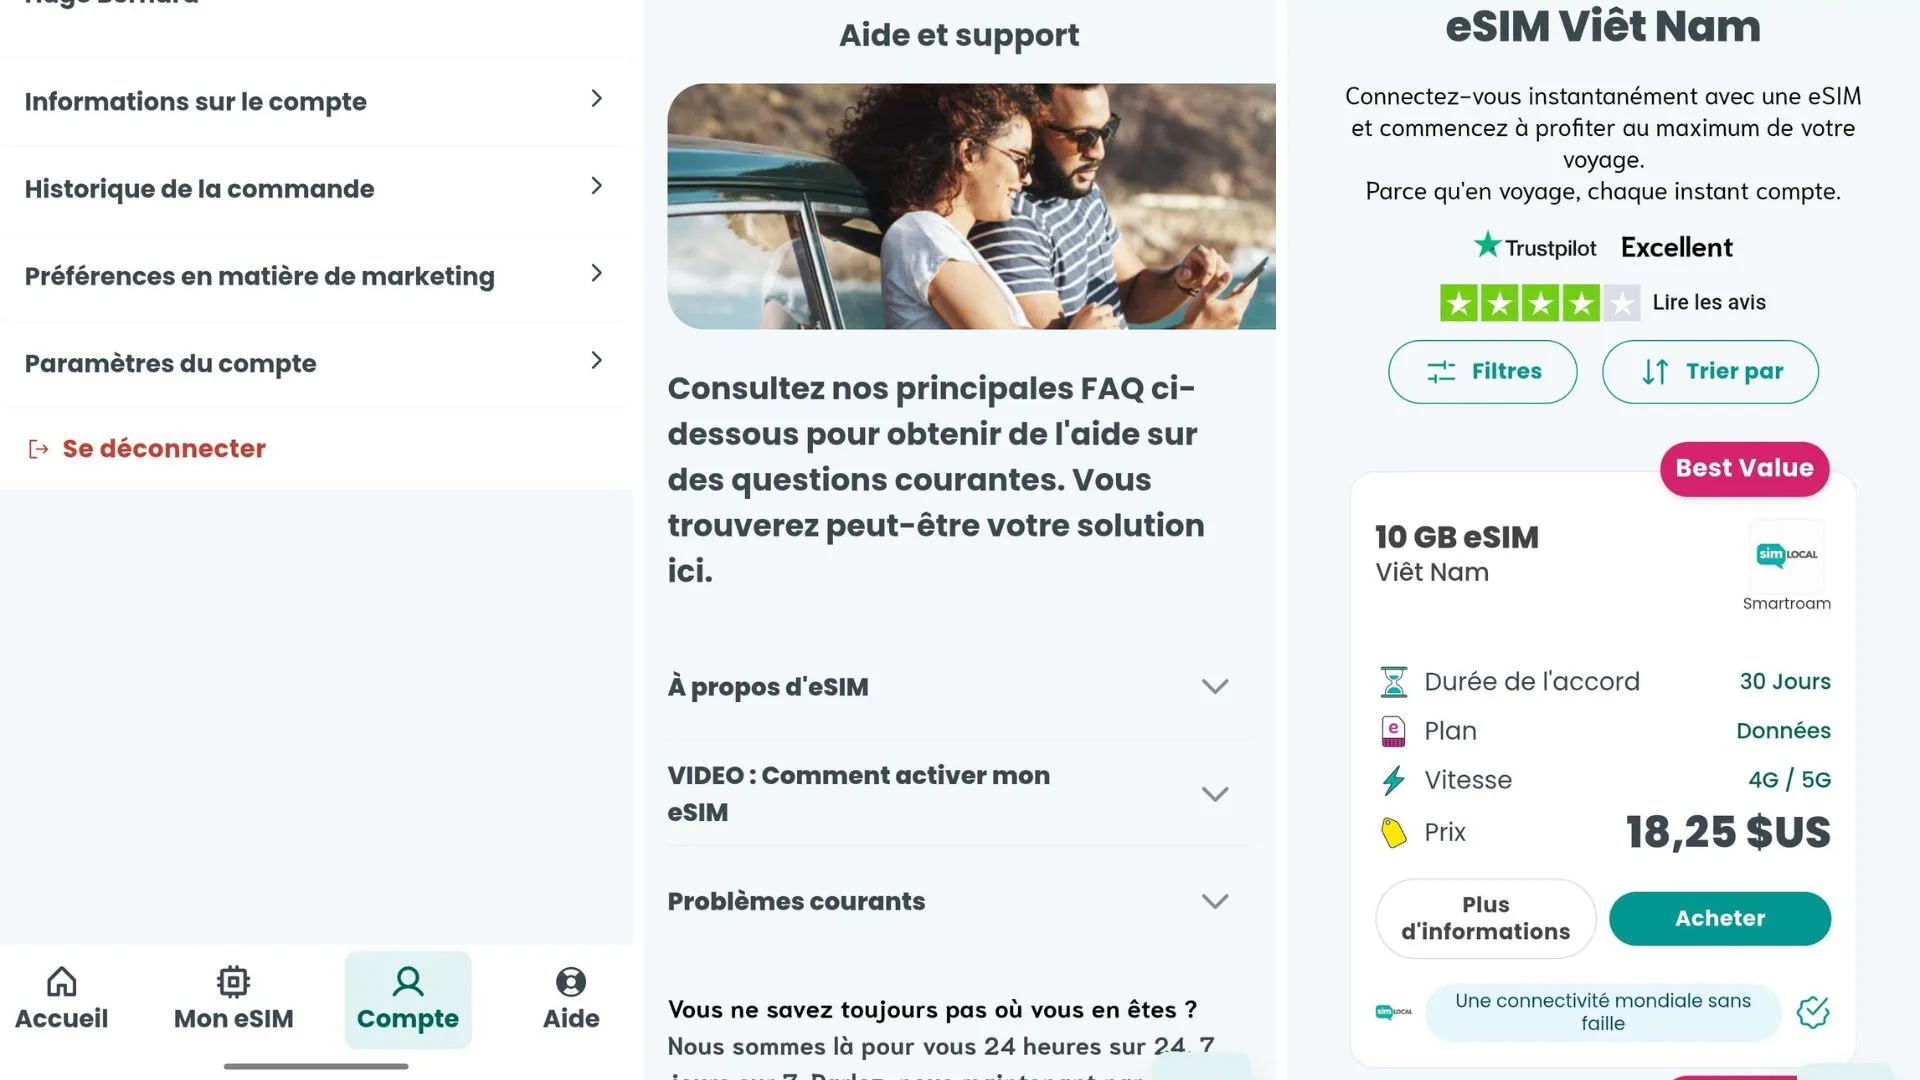The height and width of the screenshot is (1080, 1920).
Task: Select the Compte profile icon
Action: click(x=408, y=982)
